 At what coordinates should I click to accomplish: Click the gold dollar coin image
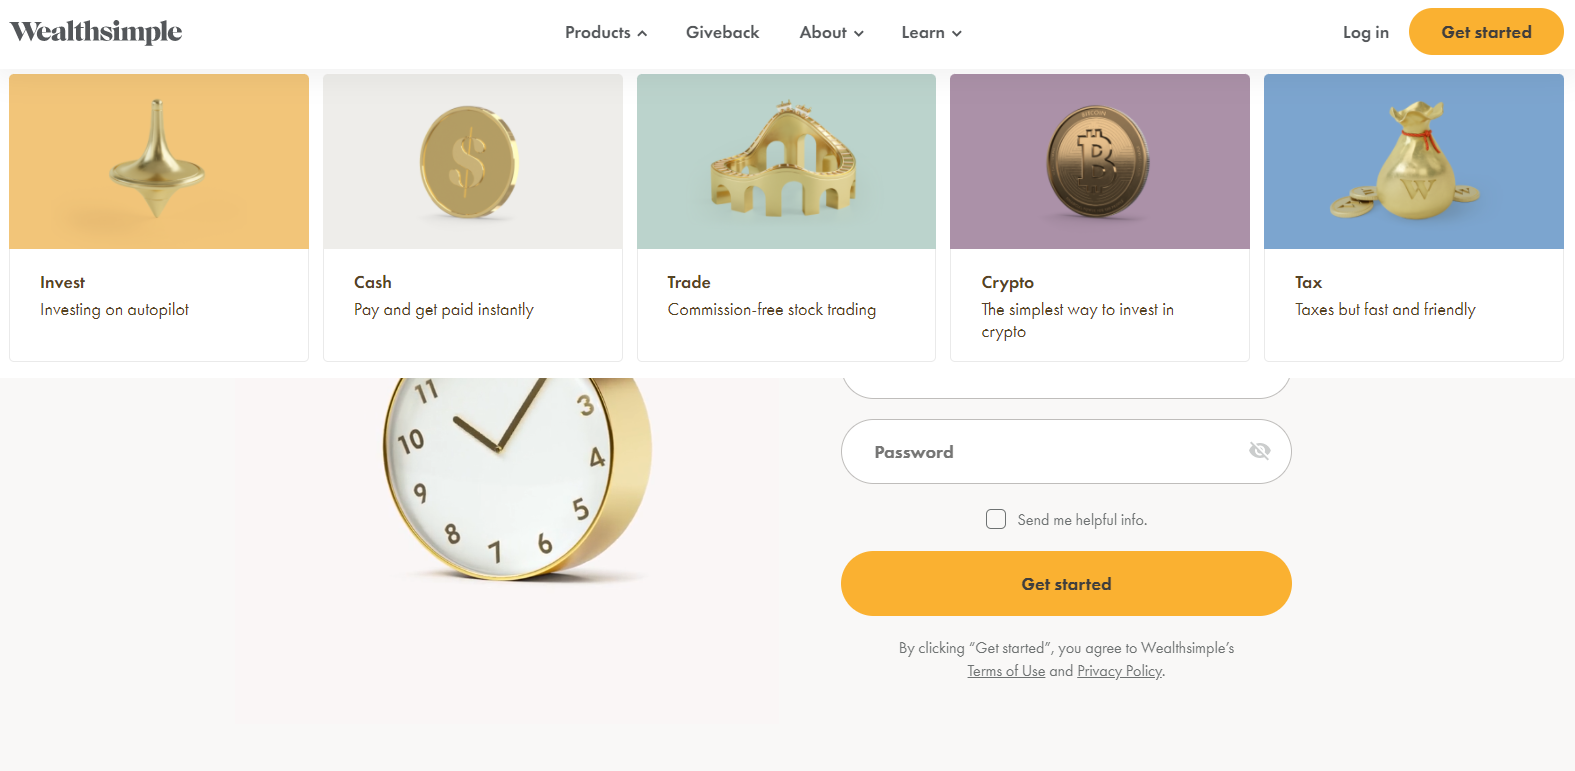(470, 162)
